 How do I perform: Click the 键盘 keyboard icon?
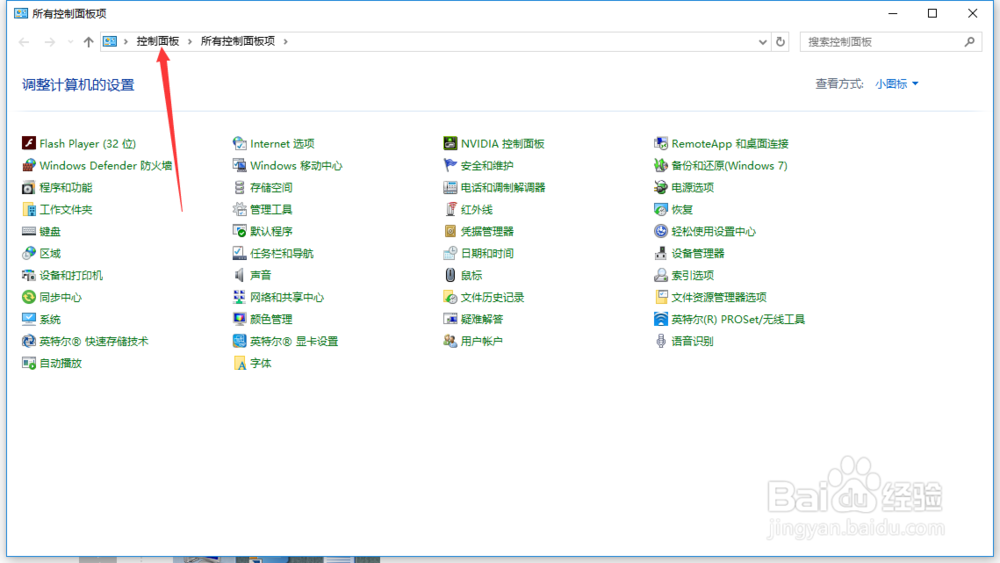coord(29,231)
